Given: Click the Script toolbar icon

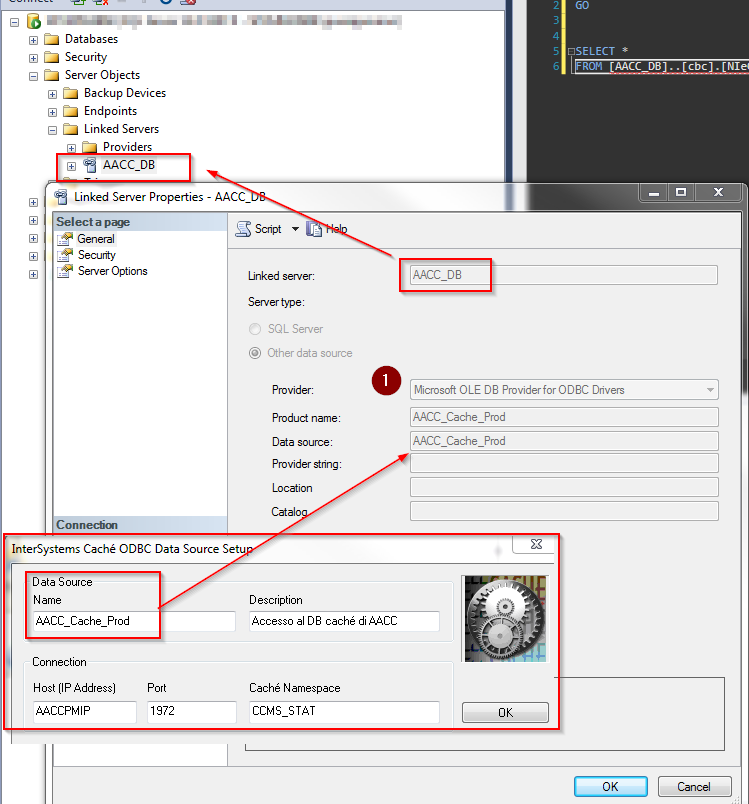Looking at the screenshot, I should (244, 229).
